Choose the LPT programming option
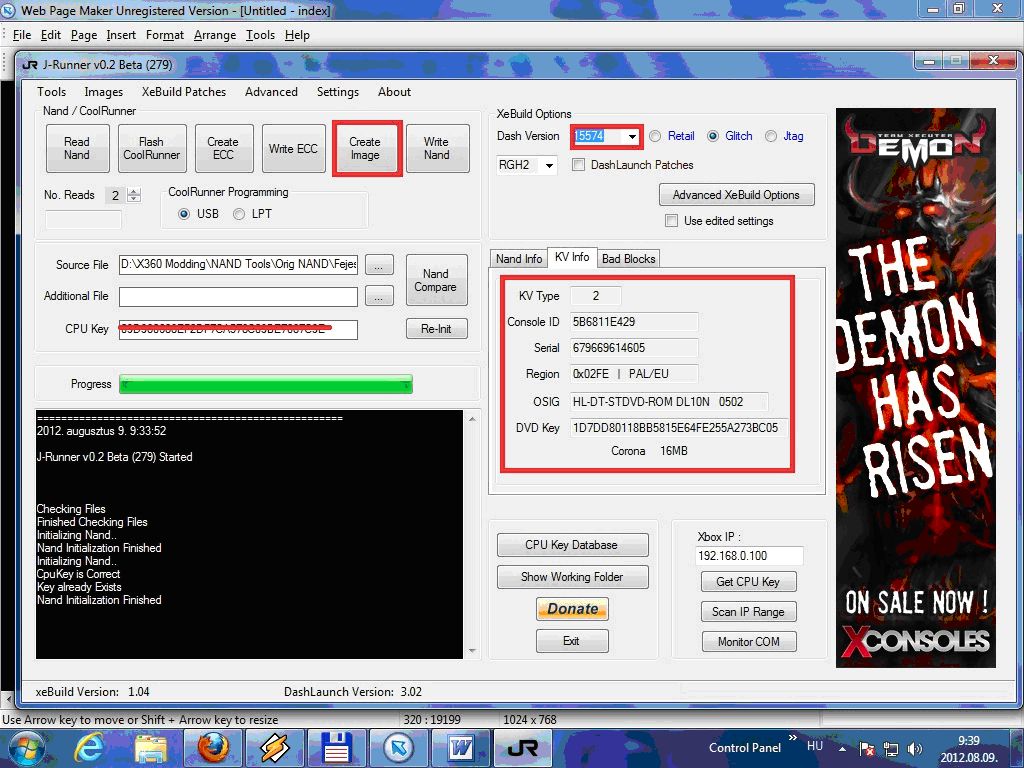 pos(239,214)
